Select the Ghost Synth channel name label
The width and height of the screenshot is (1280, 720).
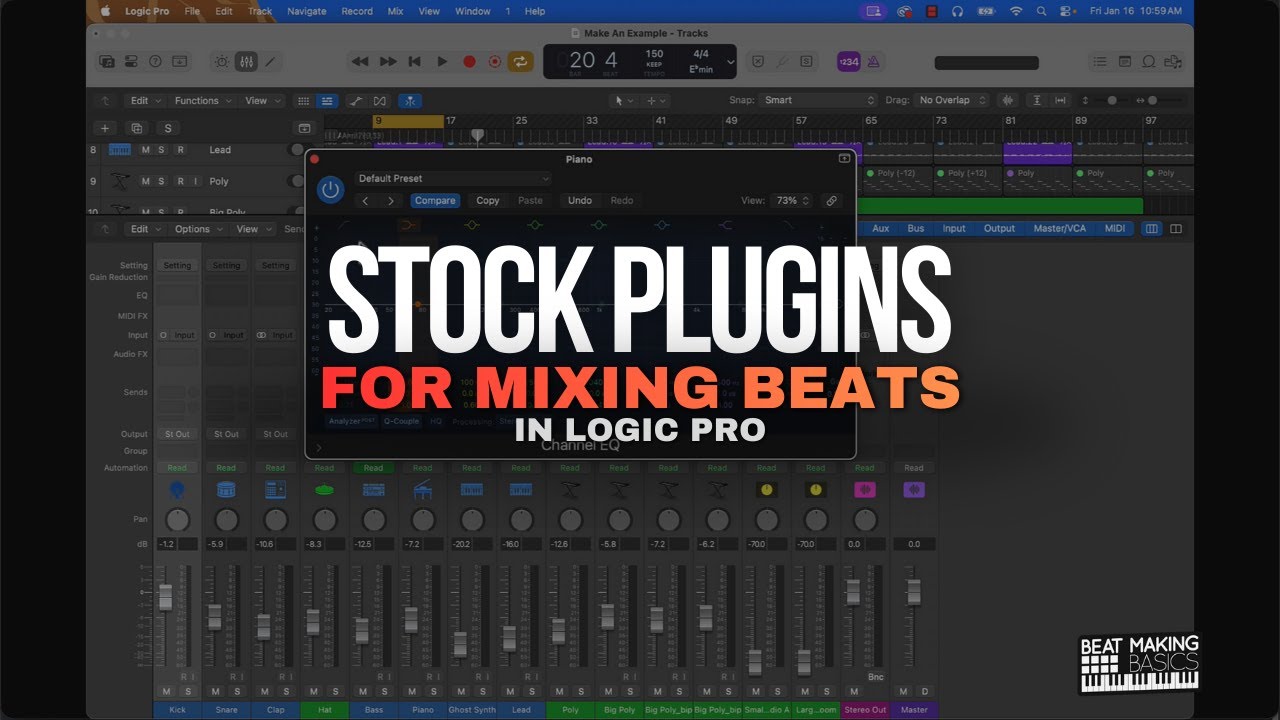point(472,710)
